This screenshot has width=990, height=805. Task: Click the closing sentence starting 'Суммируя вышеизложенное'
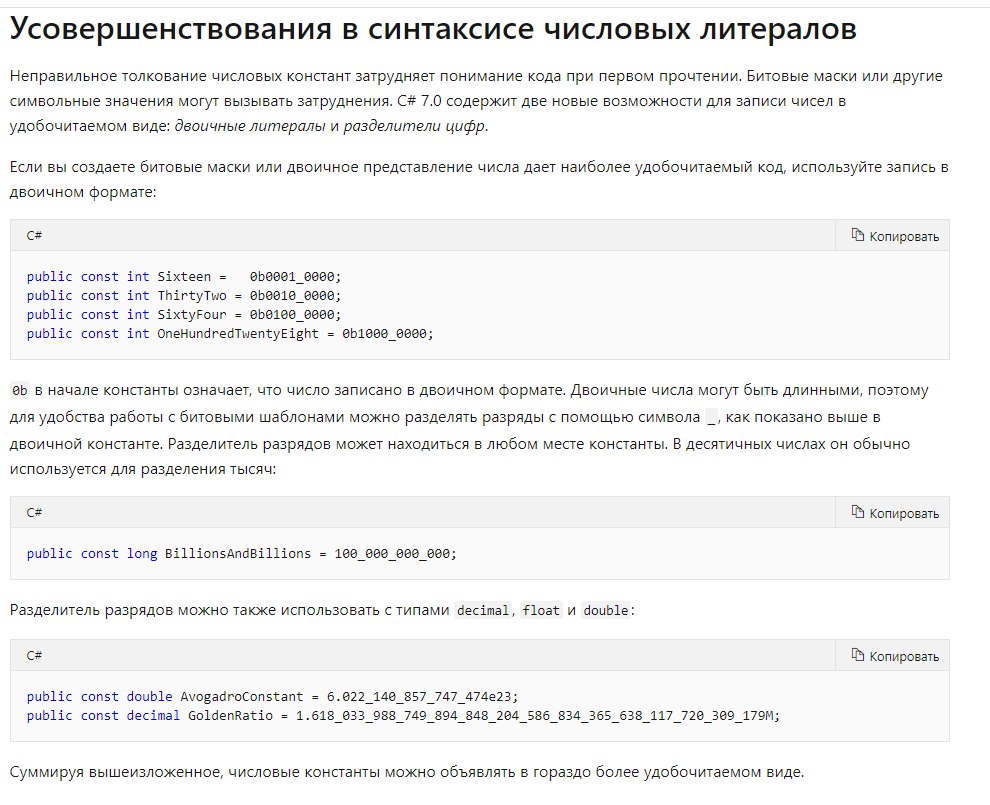tap(407, 772)
